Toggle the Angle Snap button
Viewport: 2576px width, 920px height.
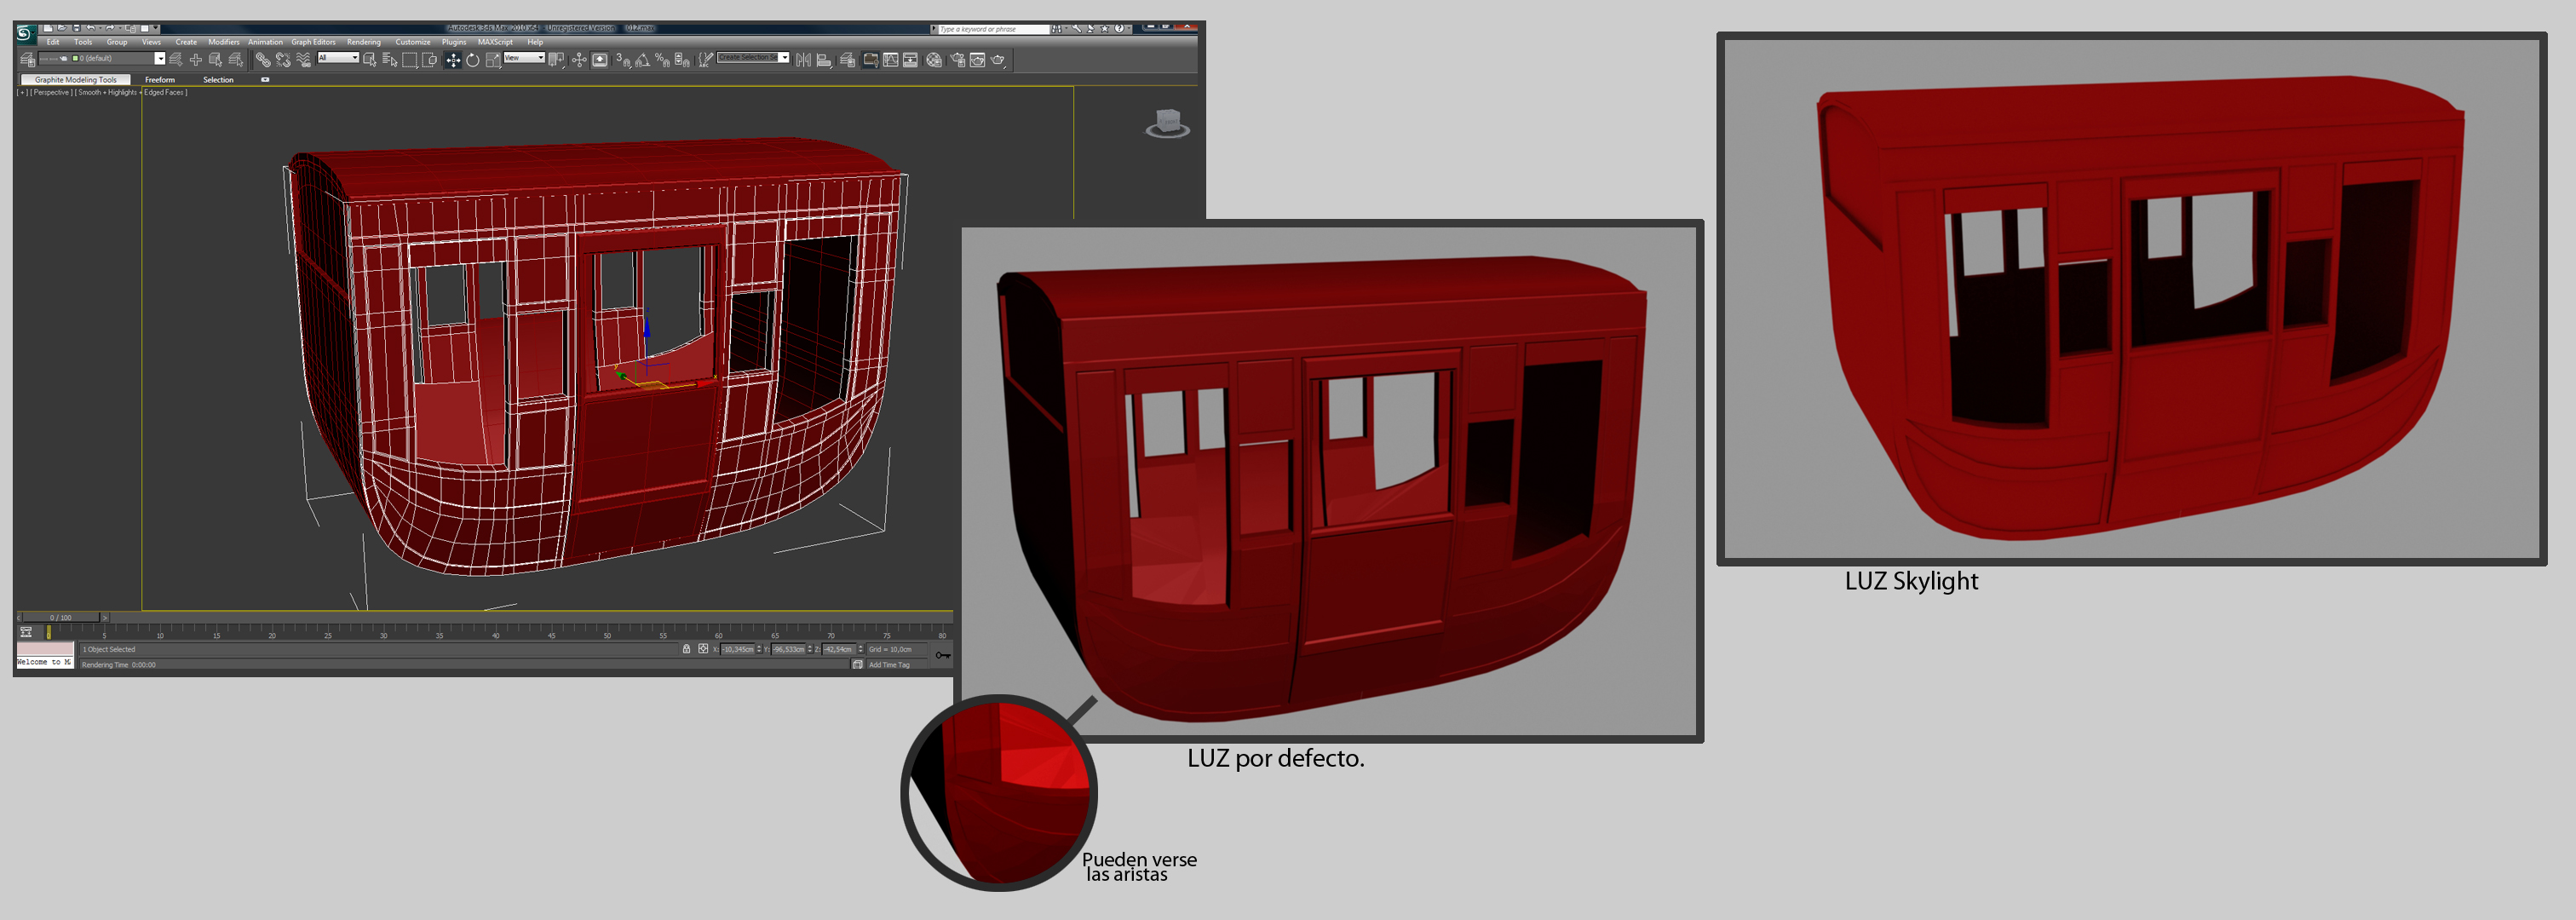click(642, 60)
